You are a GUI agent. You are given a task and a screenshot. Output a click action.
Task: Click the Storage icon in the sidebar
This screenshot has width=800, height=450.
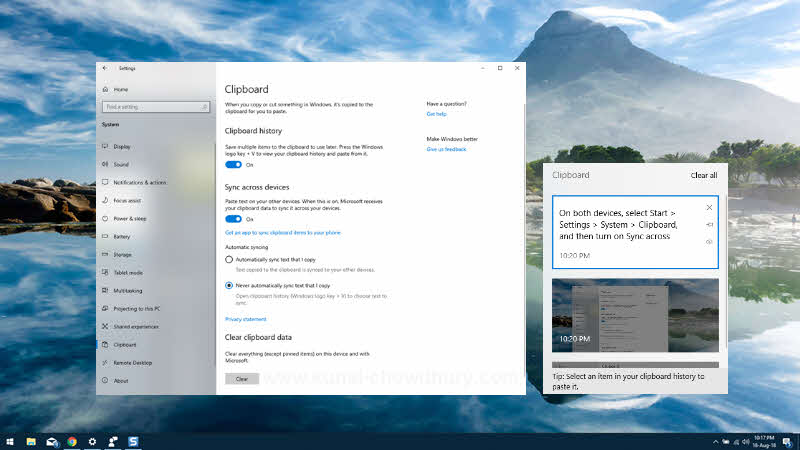(105, 254)
